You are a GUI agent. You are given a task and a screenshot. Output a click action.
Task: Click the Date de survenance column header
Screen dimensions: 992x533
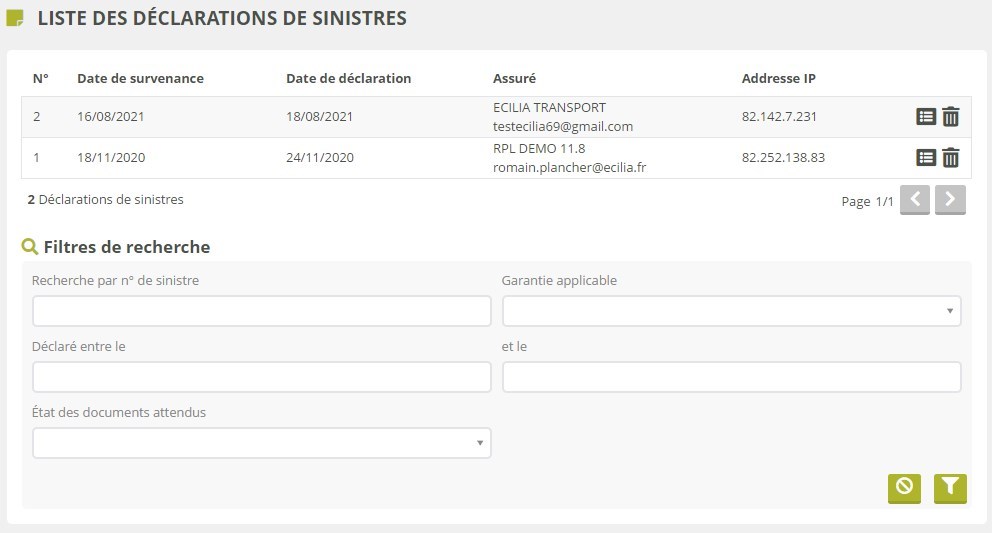[x=140, y=78]
